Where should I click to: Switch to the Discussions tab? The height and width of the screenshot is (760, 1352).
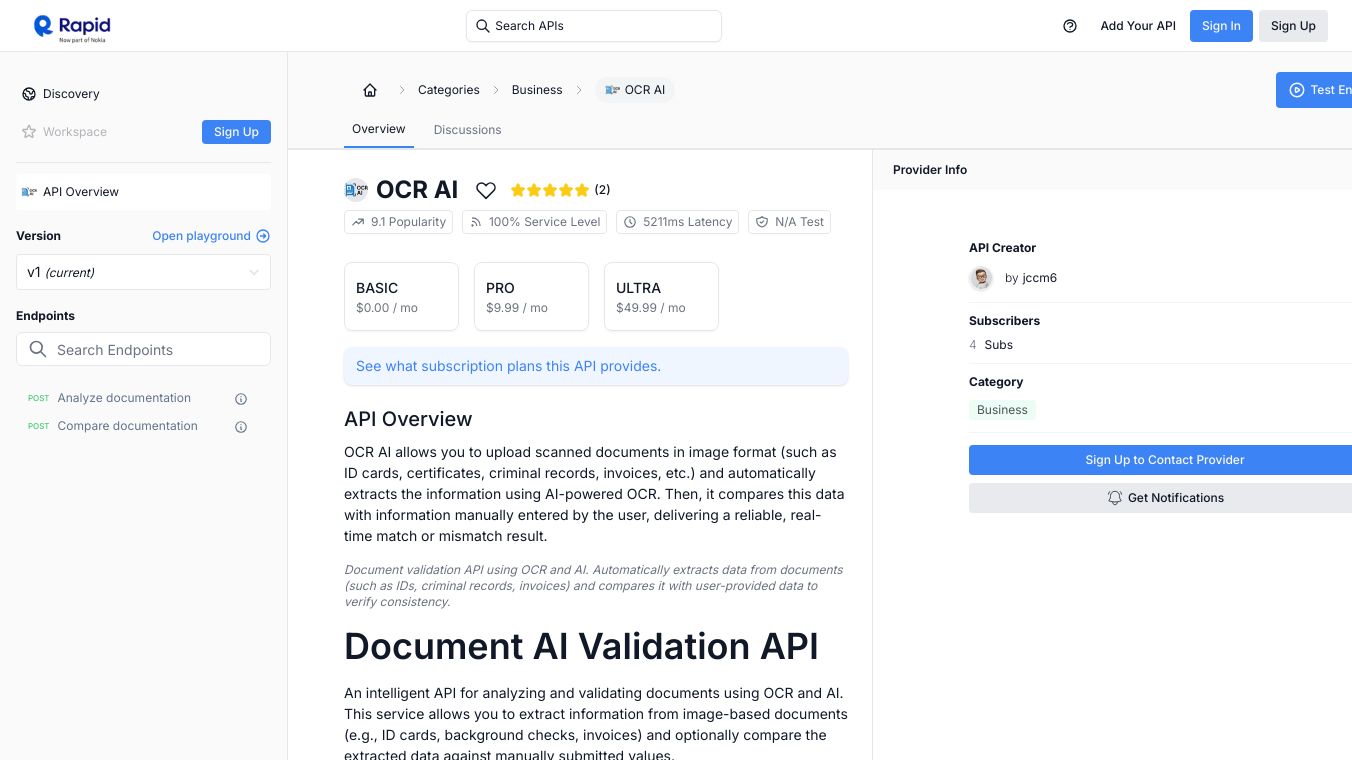coord(467,130)
